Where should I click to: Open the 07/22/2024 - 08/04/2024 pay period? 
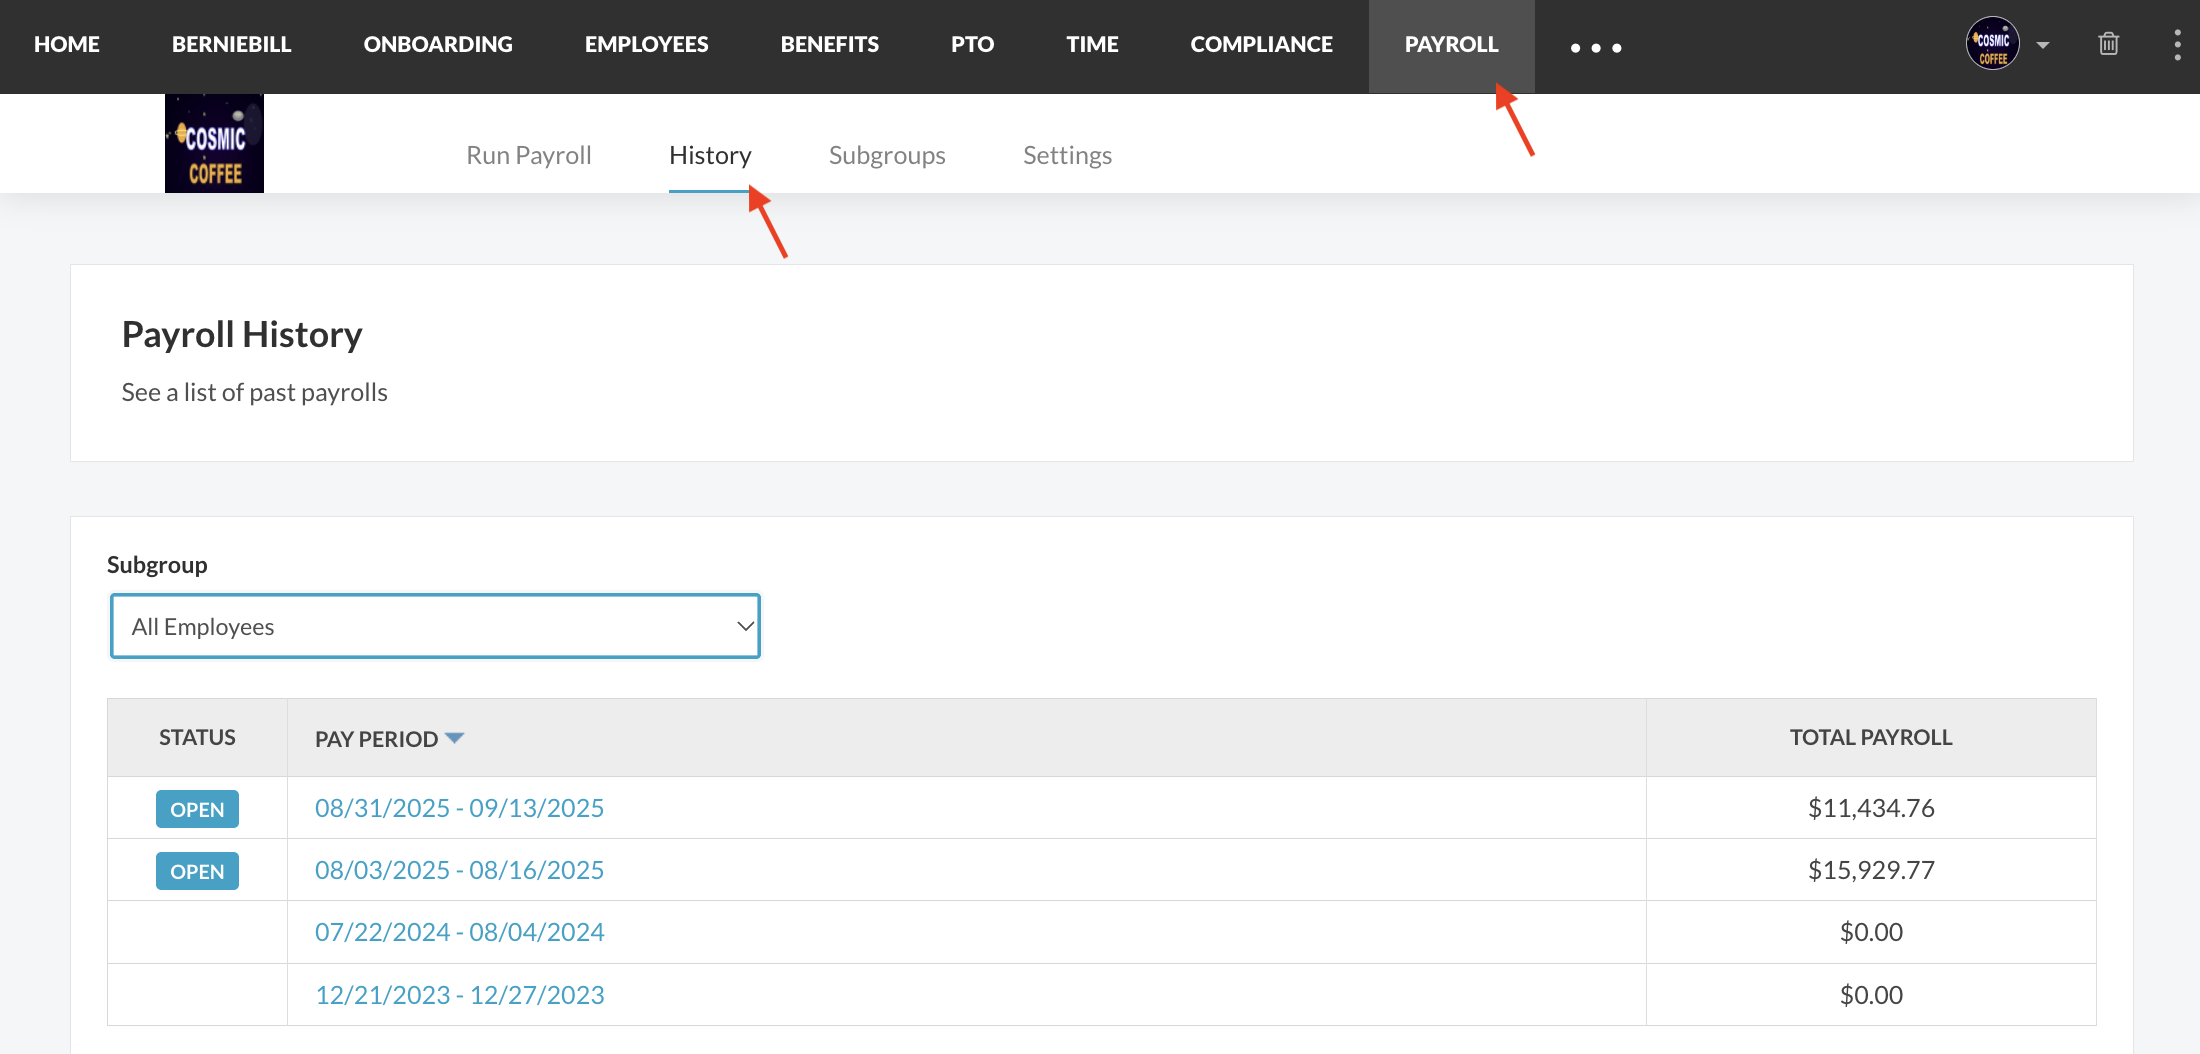[459, 932]
